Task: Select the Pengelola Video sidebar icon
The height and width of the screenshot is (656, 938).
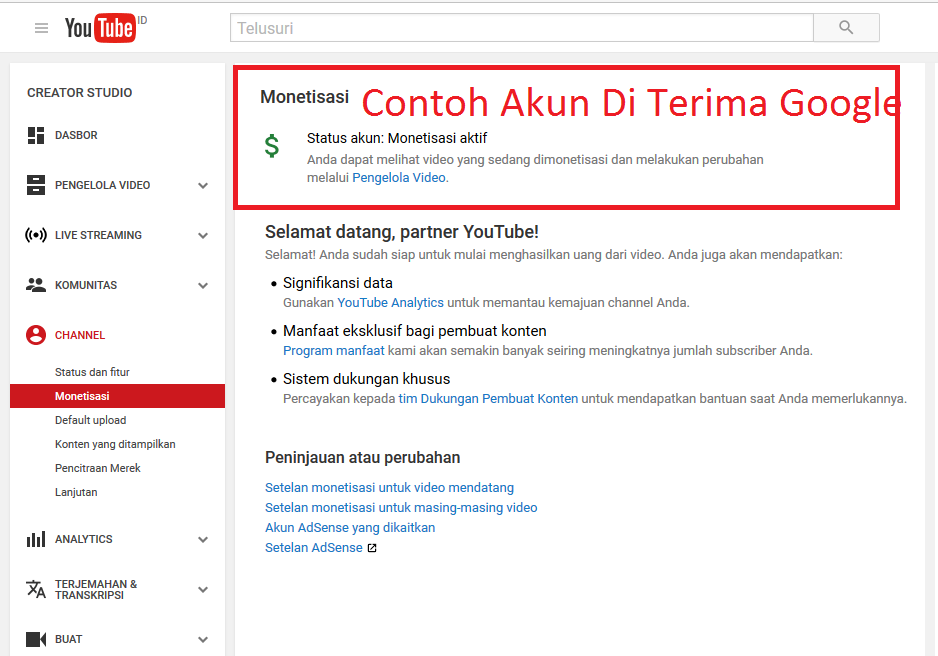Action: [38, 185]
